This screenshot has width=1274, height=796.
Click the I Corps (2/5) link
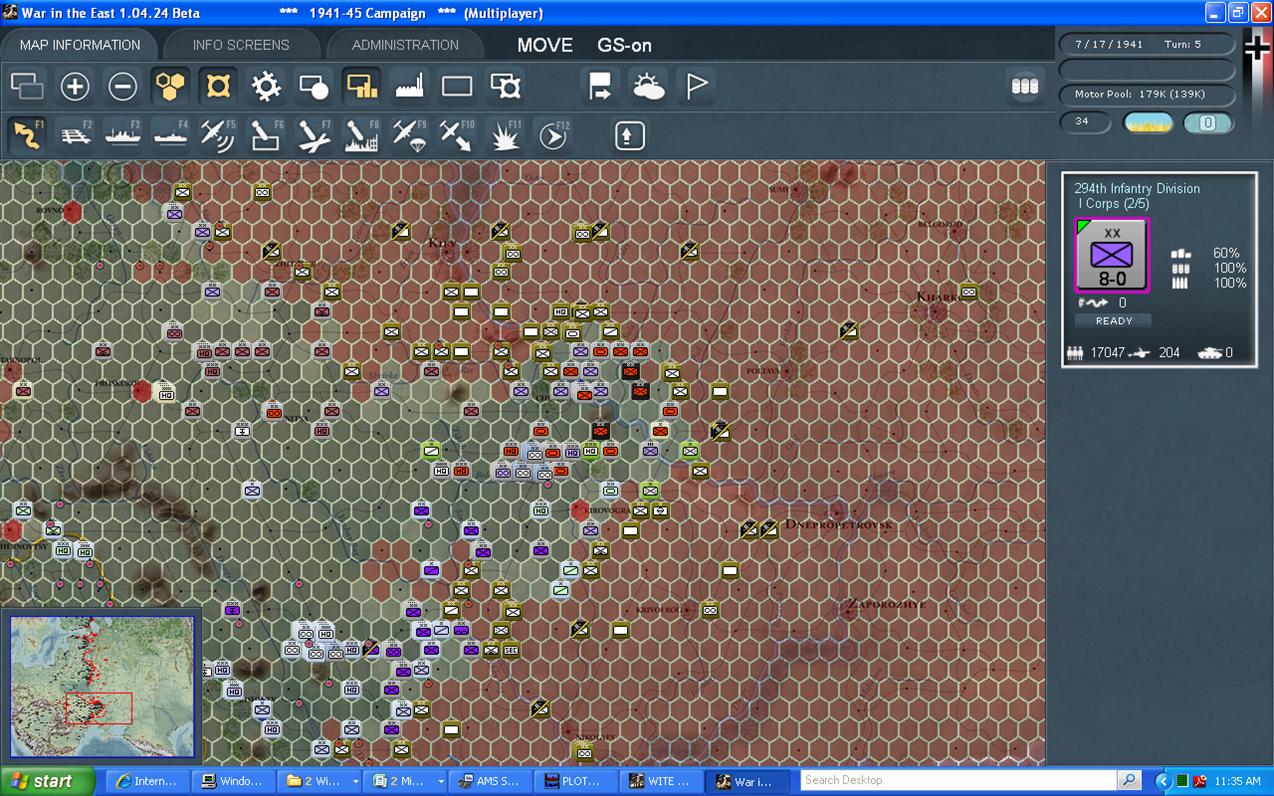coord(1112,204)
